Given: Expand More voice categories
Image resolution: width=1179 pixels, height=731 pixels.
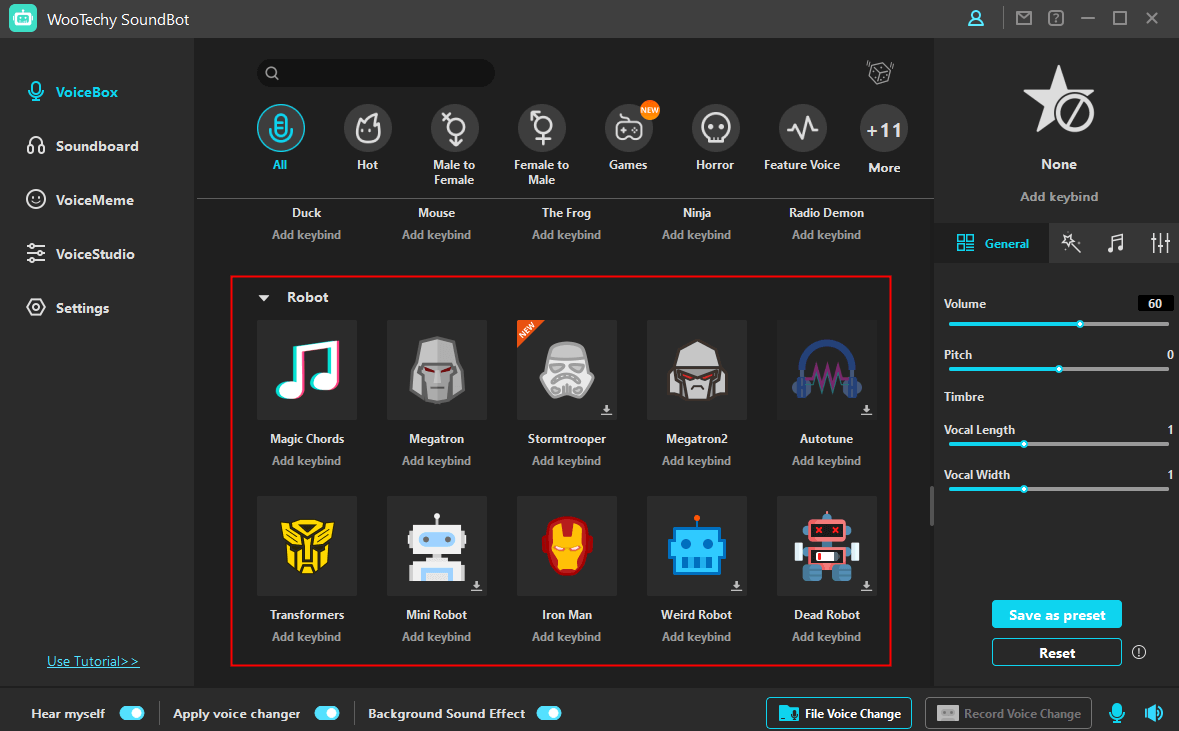Looking at the screenshot, I should click(884, 129).
